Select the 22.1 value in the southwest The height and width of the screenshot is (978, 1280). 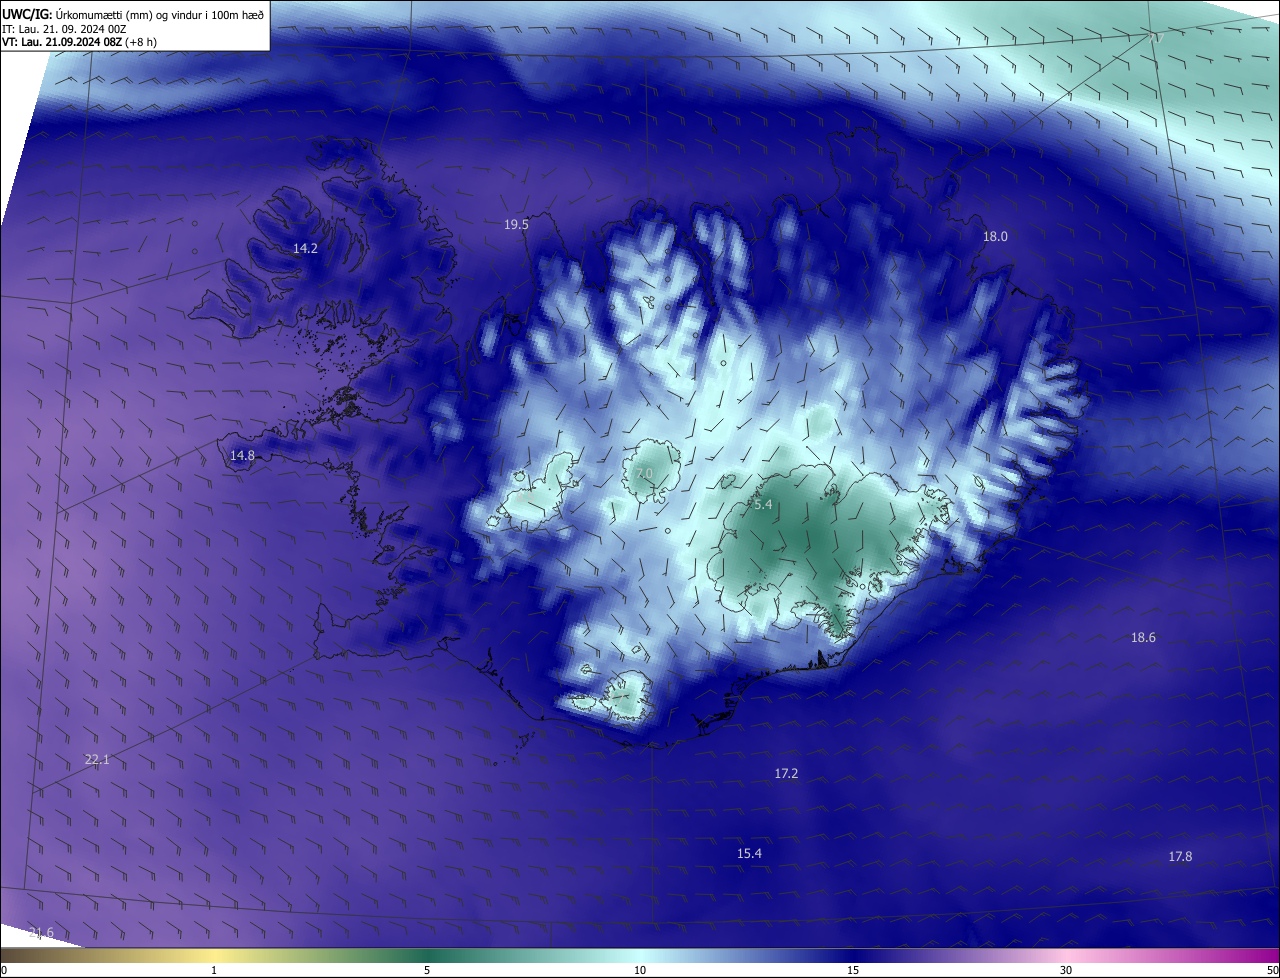[x=97, y=760]
